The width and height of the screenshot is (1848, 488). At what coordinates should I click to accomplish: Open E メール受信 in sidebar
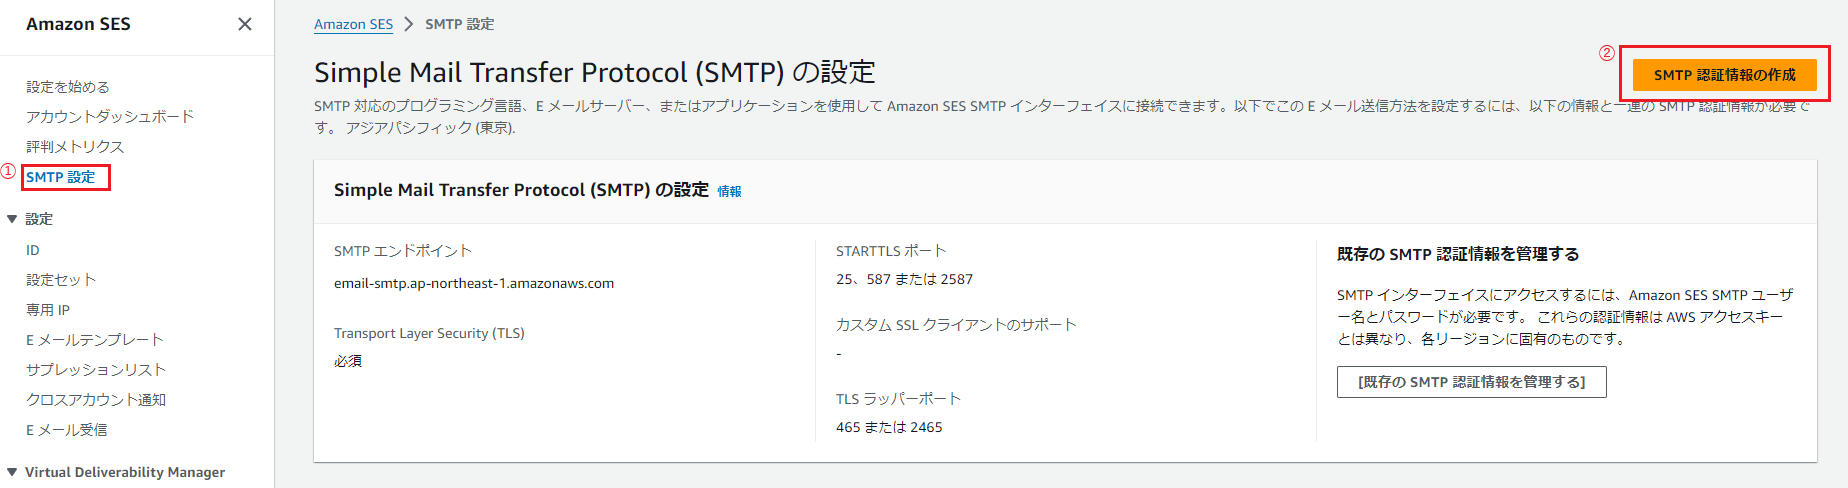pyautogui.click(x=67, y=430)
